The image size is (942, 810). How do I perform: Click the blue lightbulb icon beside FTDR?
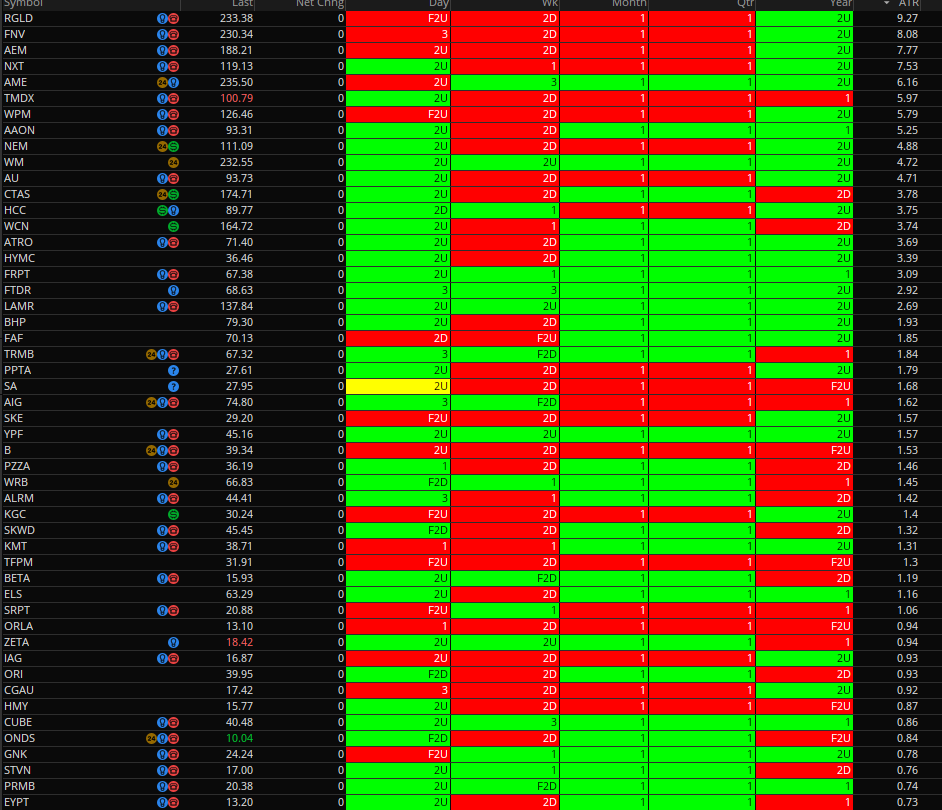point(174,290)
